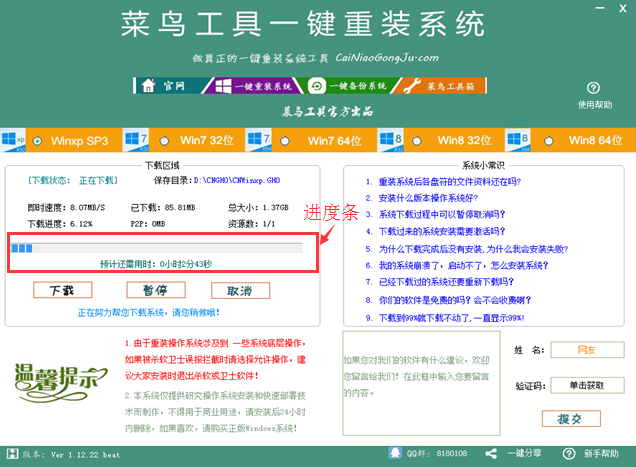Click the CaiNiaoGongJu.com website text

[x=387, y=58]
